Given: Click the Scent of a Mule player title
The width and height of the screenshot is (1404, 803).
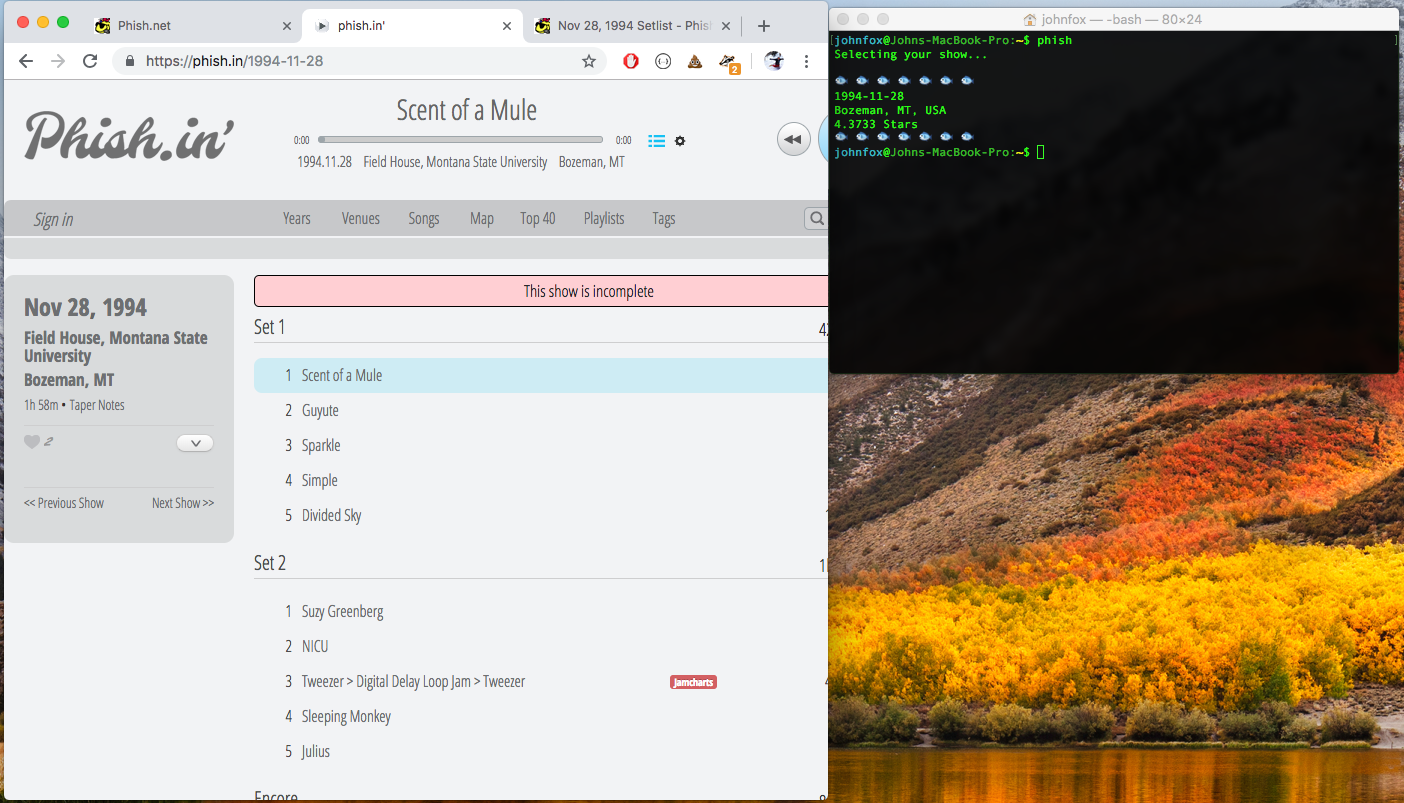Looking at the screenshot, I should pos(466,110).
